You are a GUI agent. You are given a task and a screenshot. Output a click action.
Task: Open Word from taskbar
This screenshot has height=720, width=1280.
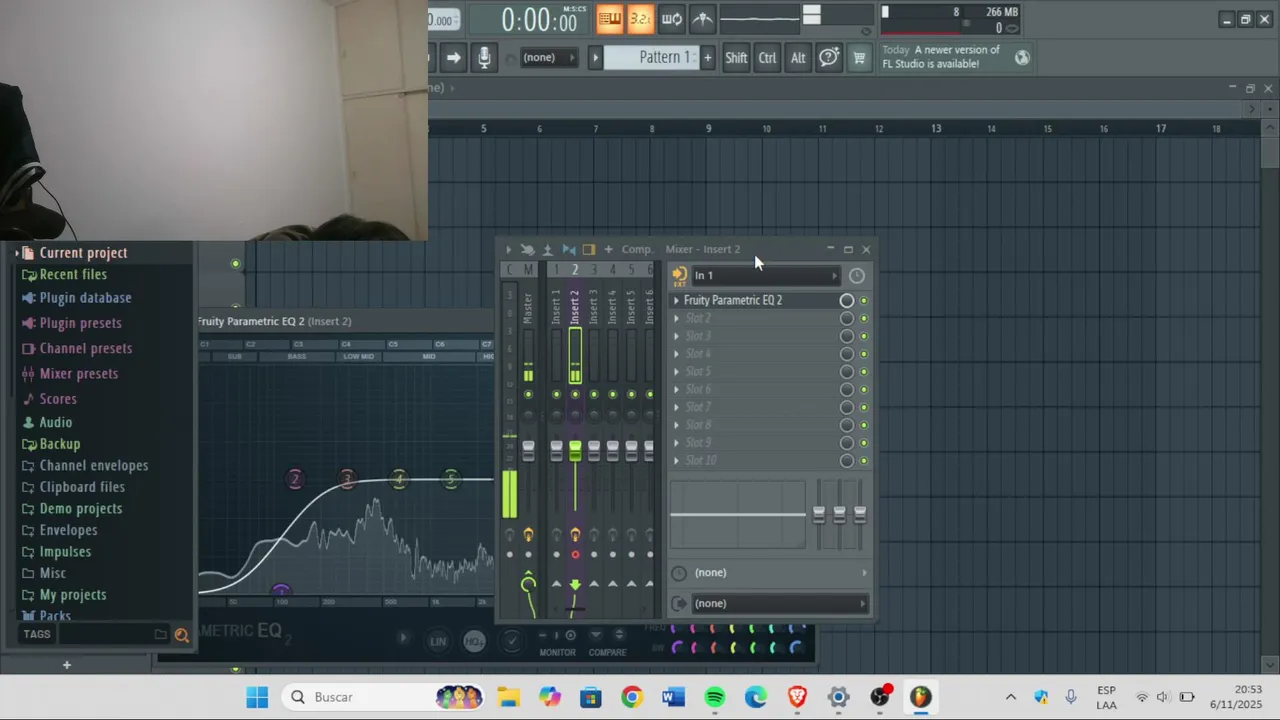(x=673, y=697)
